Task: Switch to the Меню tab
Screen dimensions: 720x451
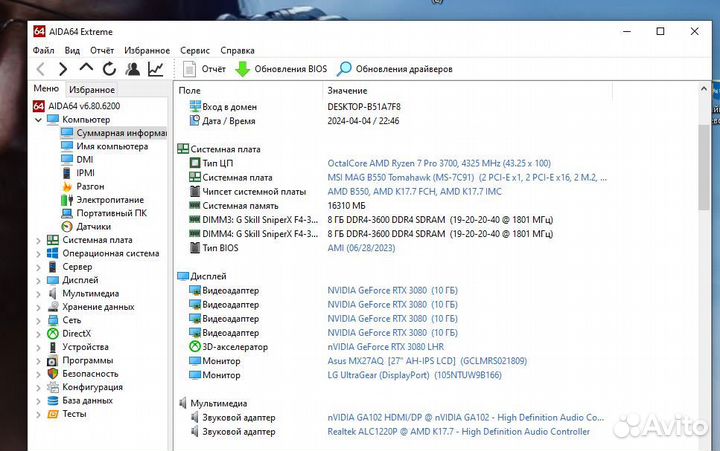Action: coord(46,88)
